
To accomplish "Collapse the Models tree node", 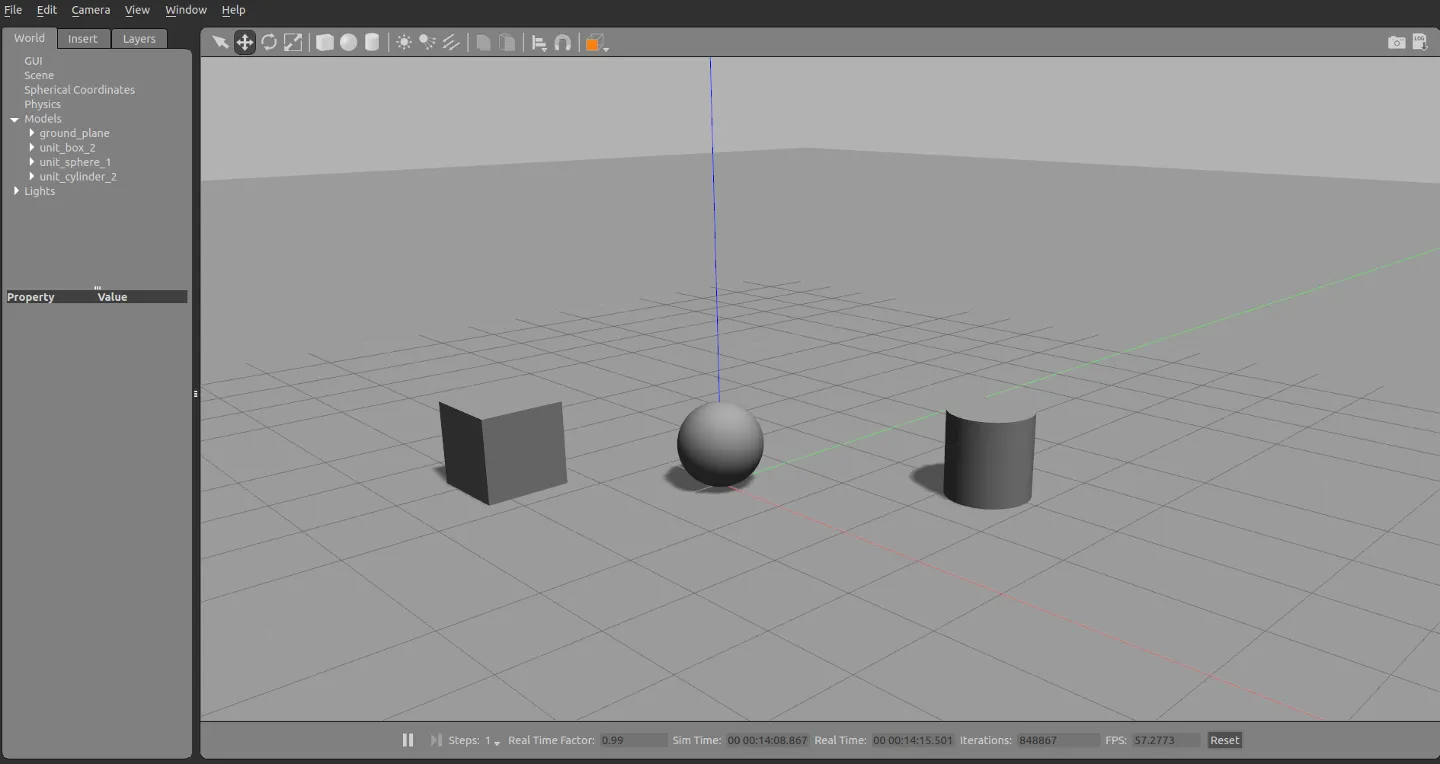I will pos(13,118).
